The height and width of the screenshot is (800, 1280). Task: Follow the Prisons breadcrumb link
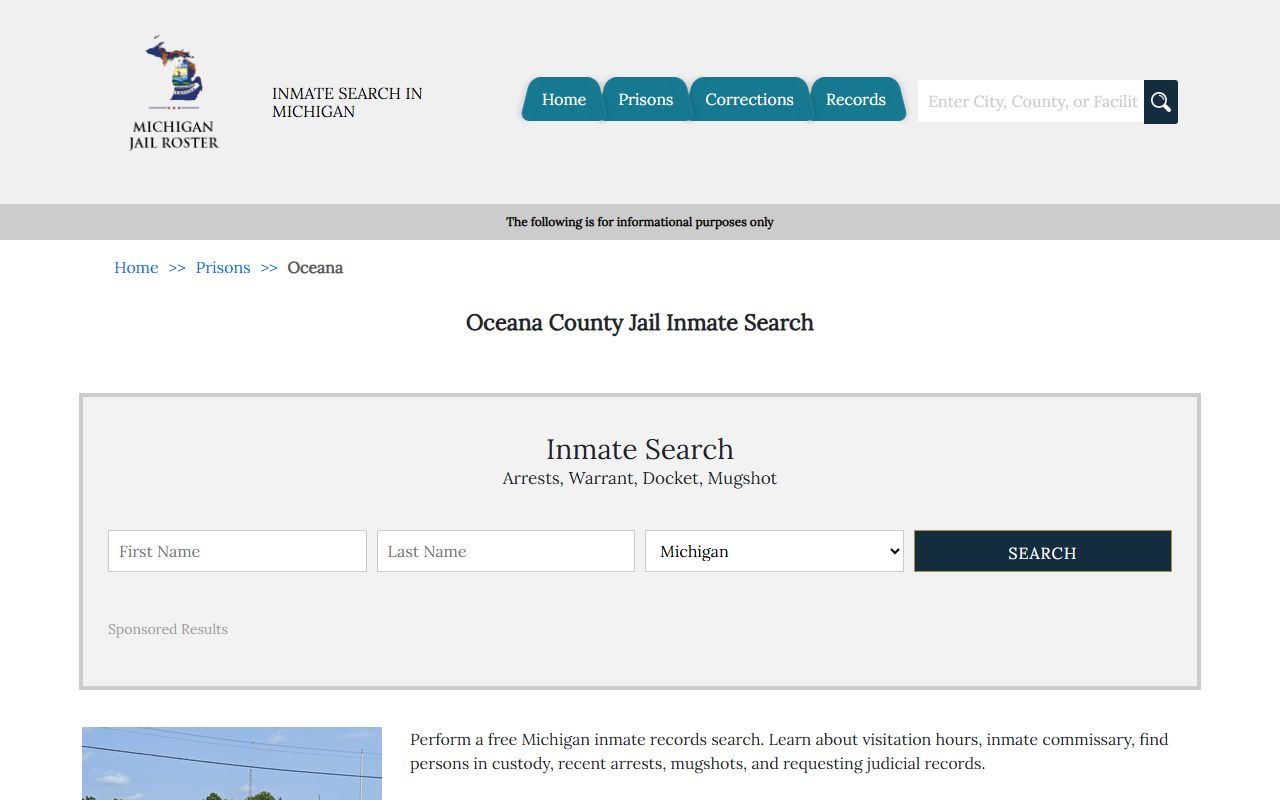[x=223, y=268]
